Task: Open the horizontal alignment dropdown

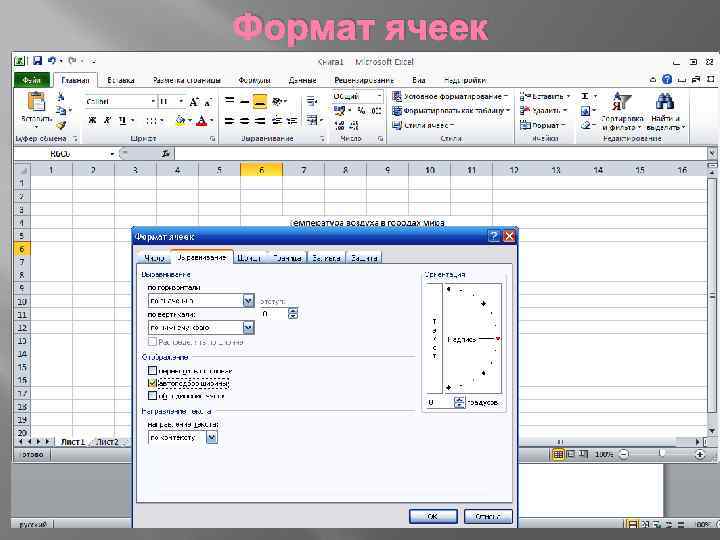Action: pos(248,301)
